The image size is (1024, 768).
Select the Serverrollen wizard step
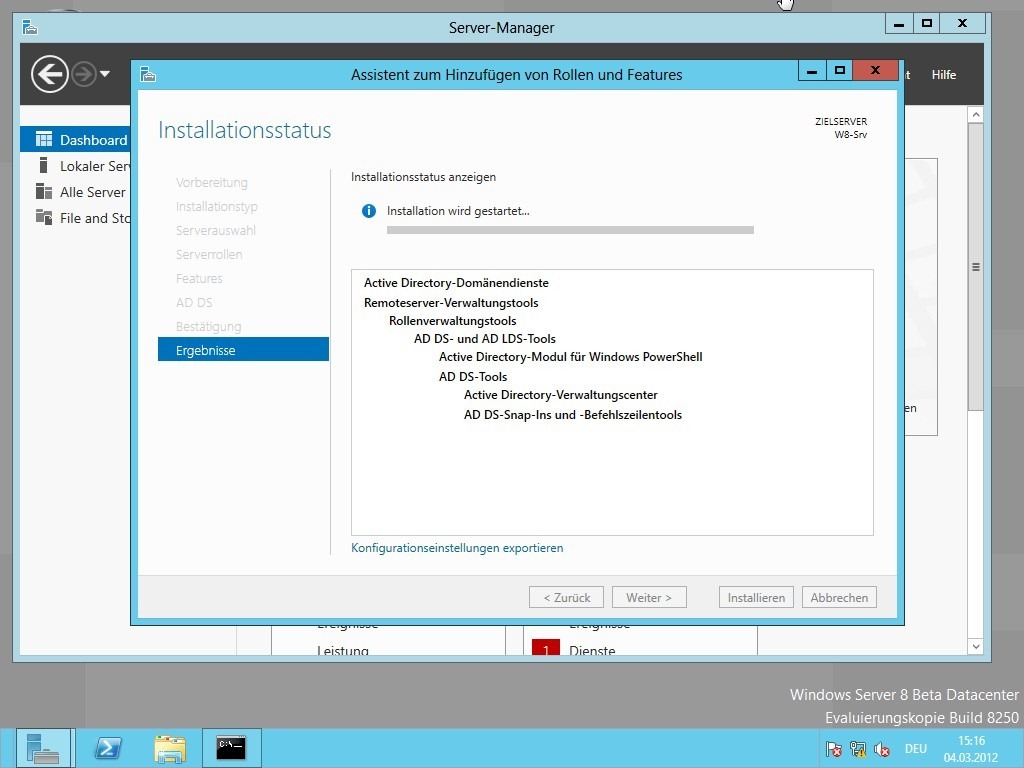click(209, 255)
